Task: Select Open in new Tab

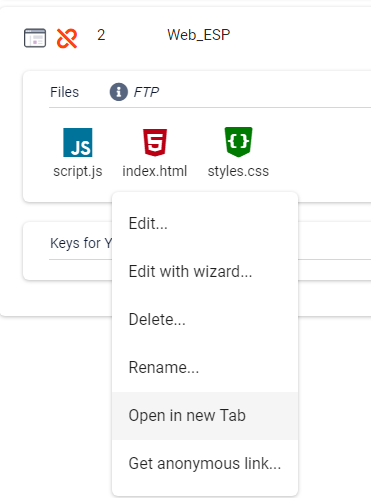Action: pyautogui.click(x=205, y=416)
